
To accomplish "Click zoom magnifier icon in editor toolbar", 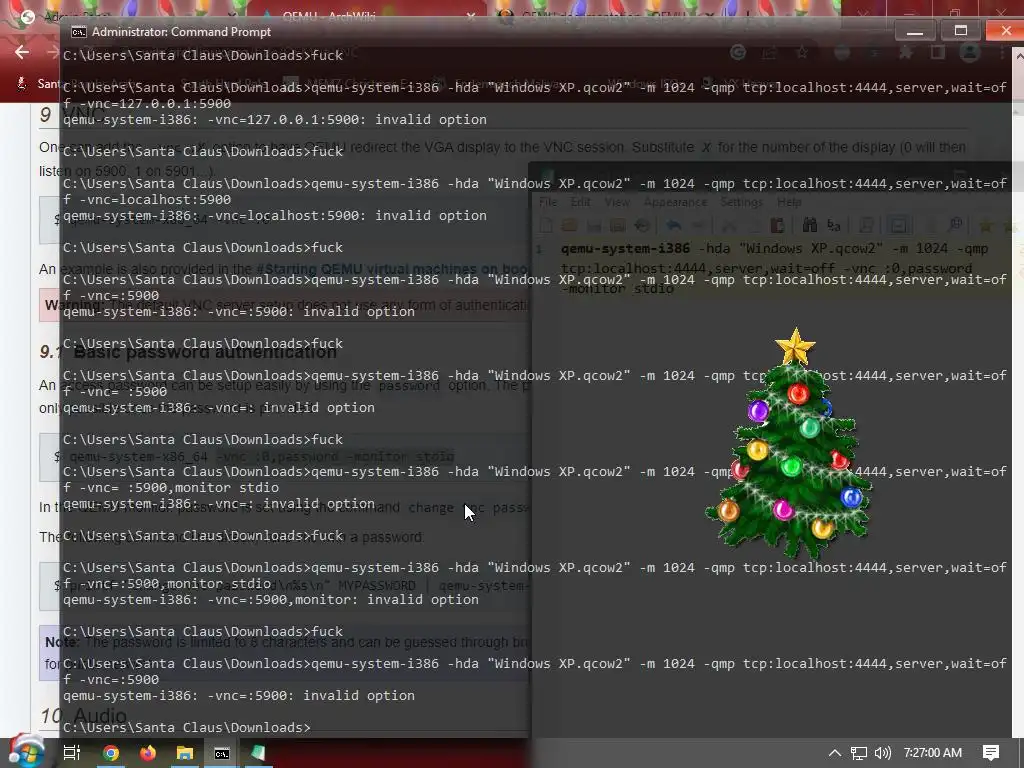I will 955,226.
